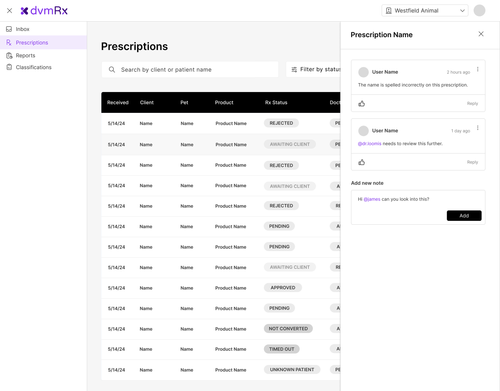The width and height of the screenshot is (500, 391).
Task: Click the Reports sidebar icon
Action: [x=9, y=55]
